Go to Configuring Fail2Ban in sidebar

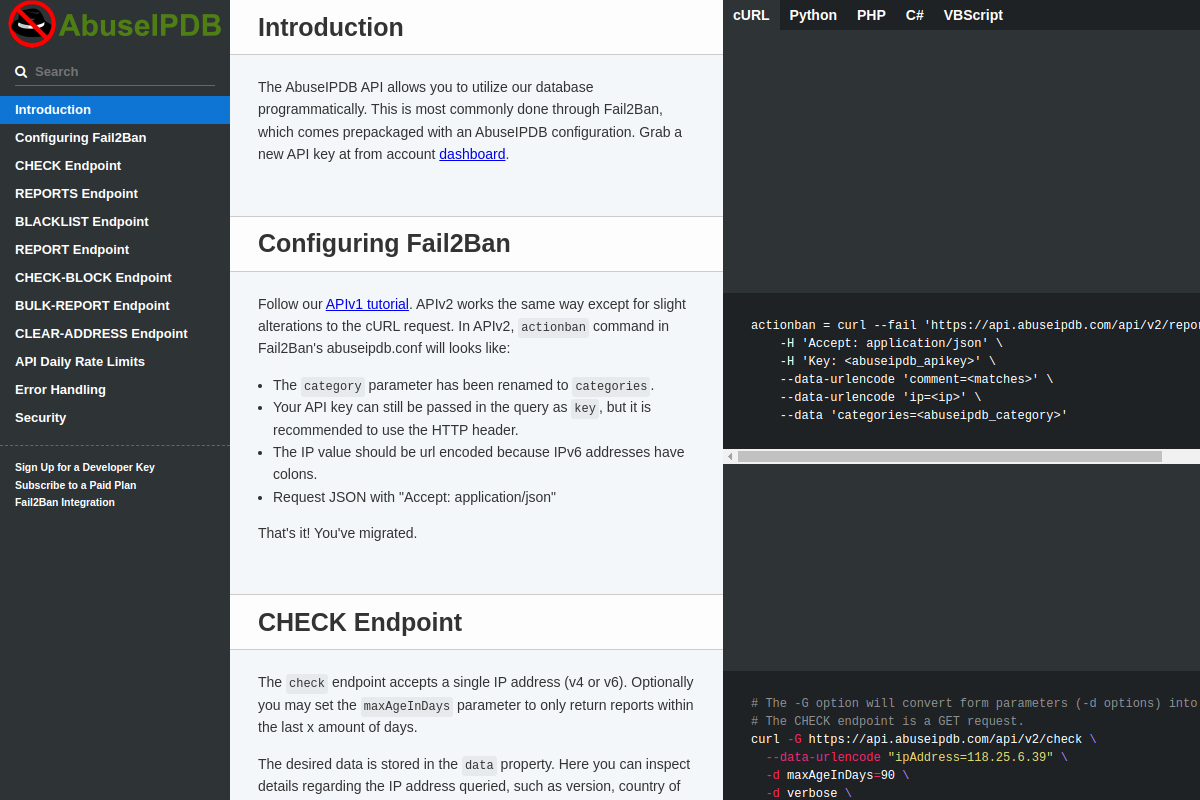point(115,138)
